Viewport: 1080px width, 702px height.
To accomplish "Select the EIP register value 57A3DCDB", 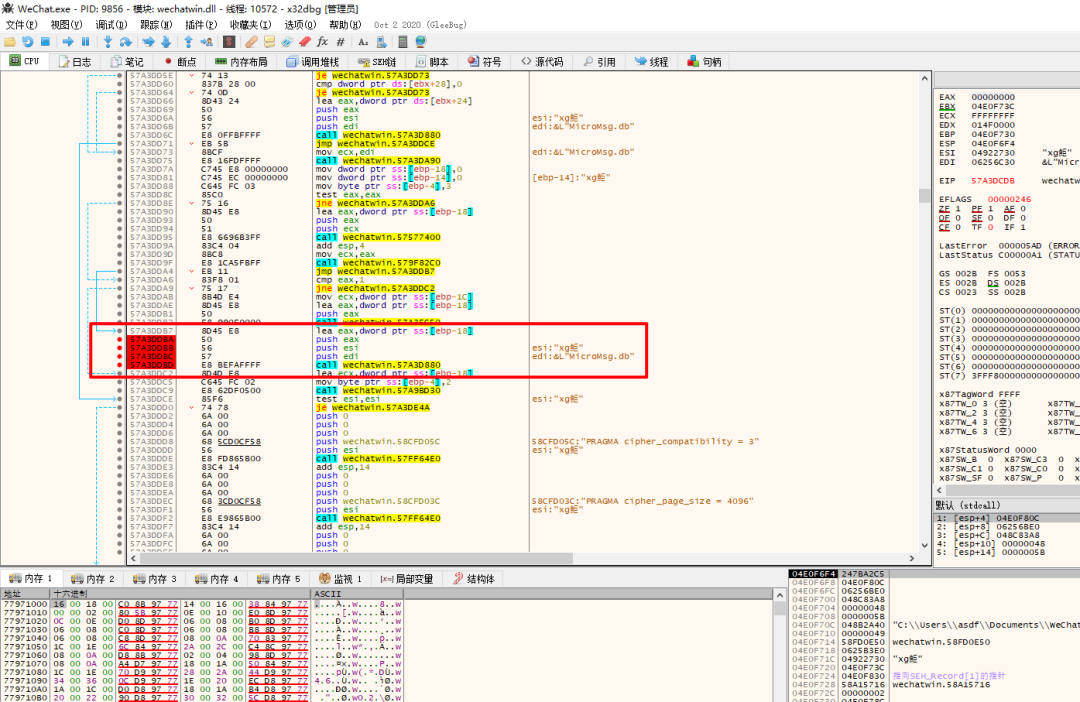I will [993, 180].
